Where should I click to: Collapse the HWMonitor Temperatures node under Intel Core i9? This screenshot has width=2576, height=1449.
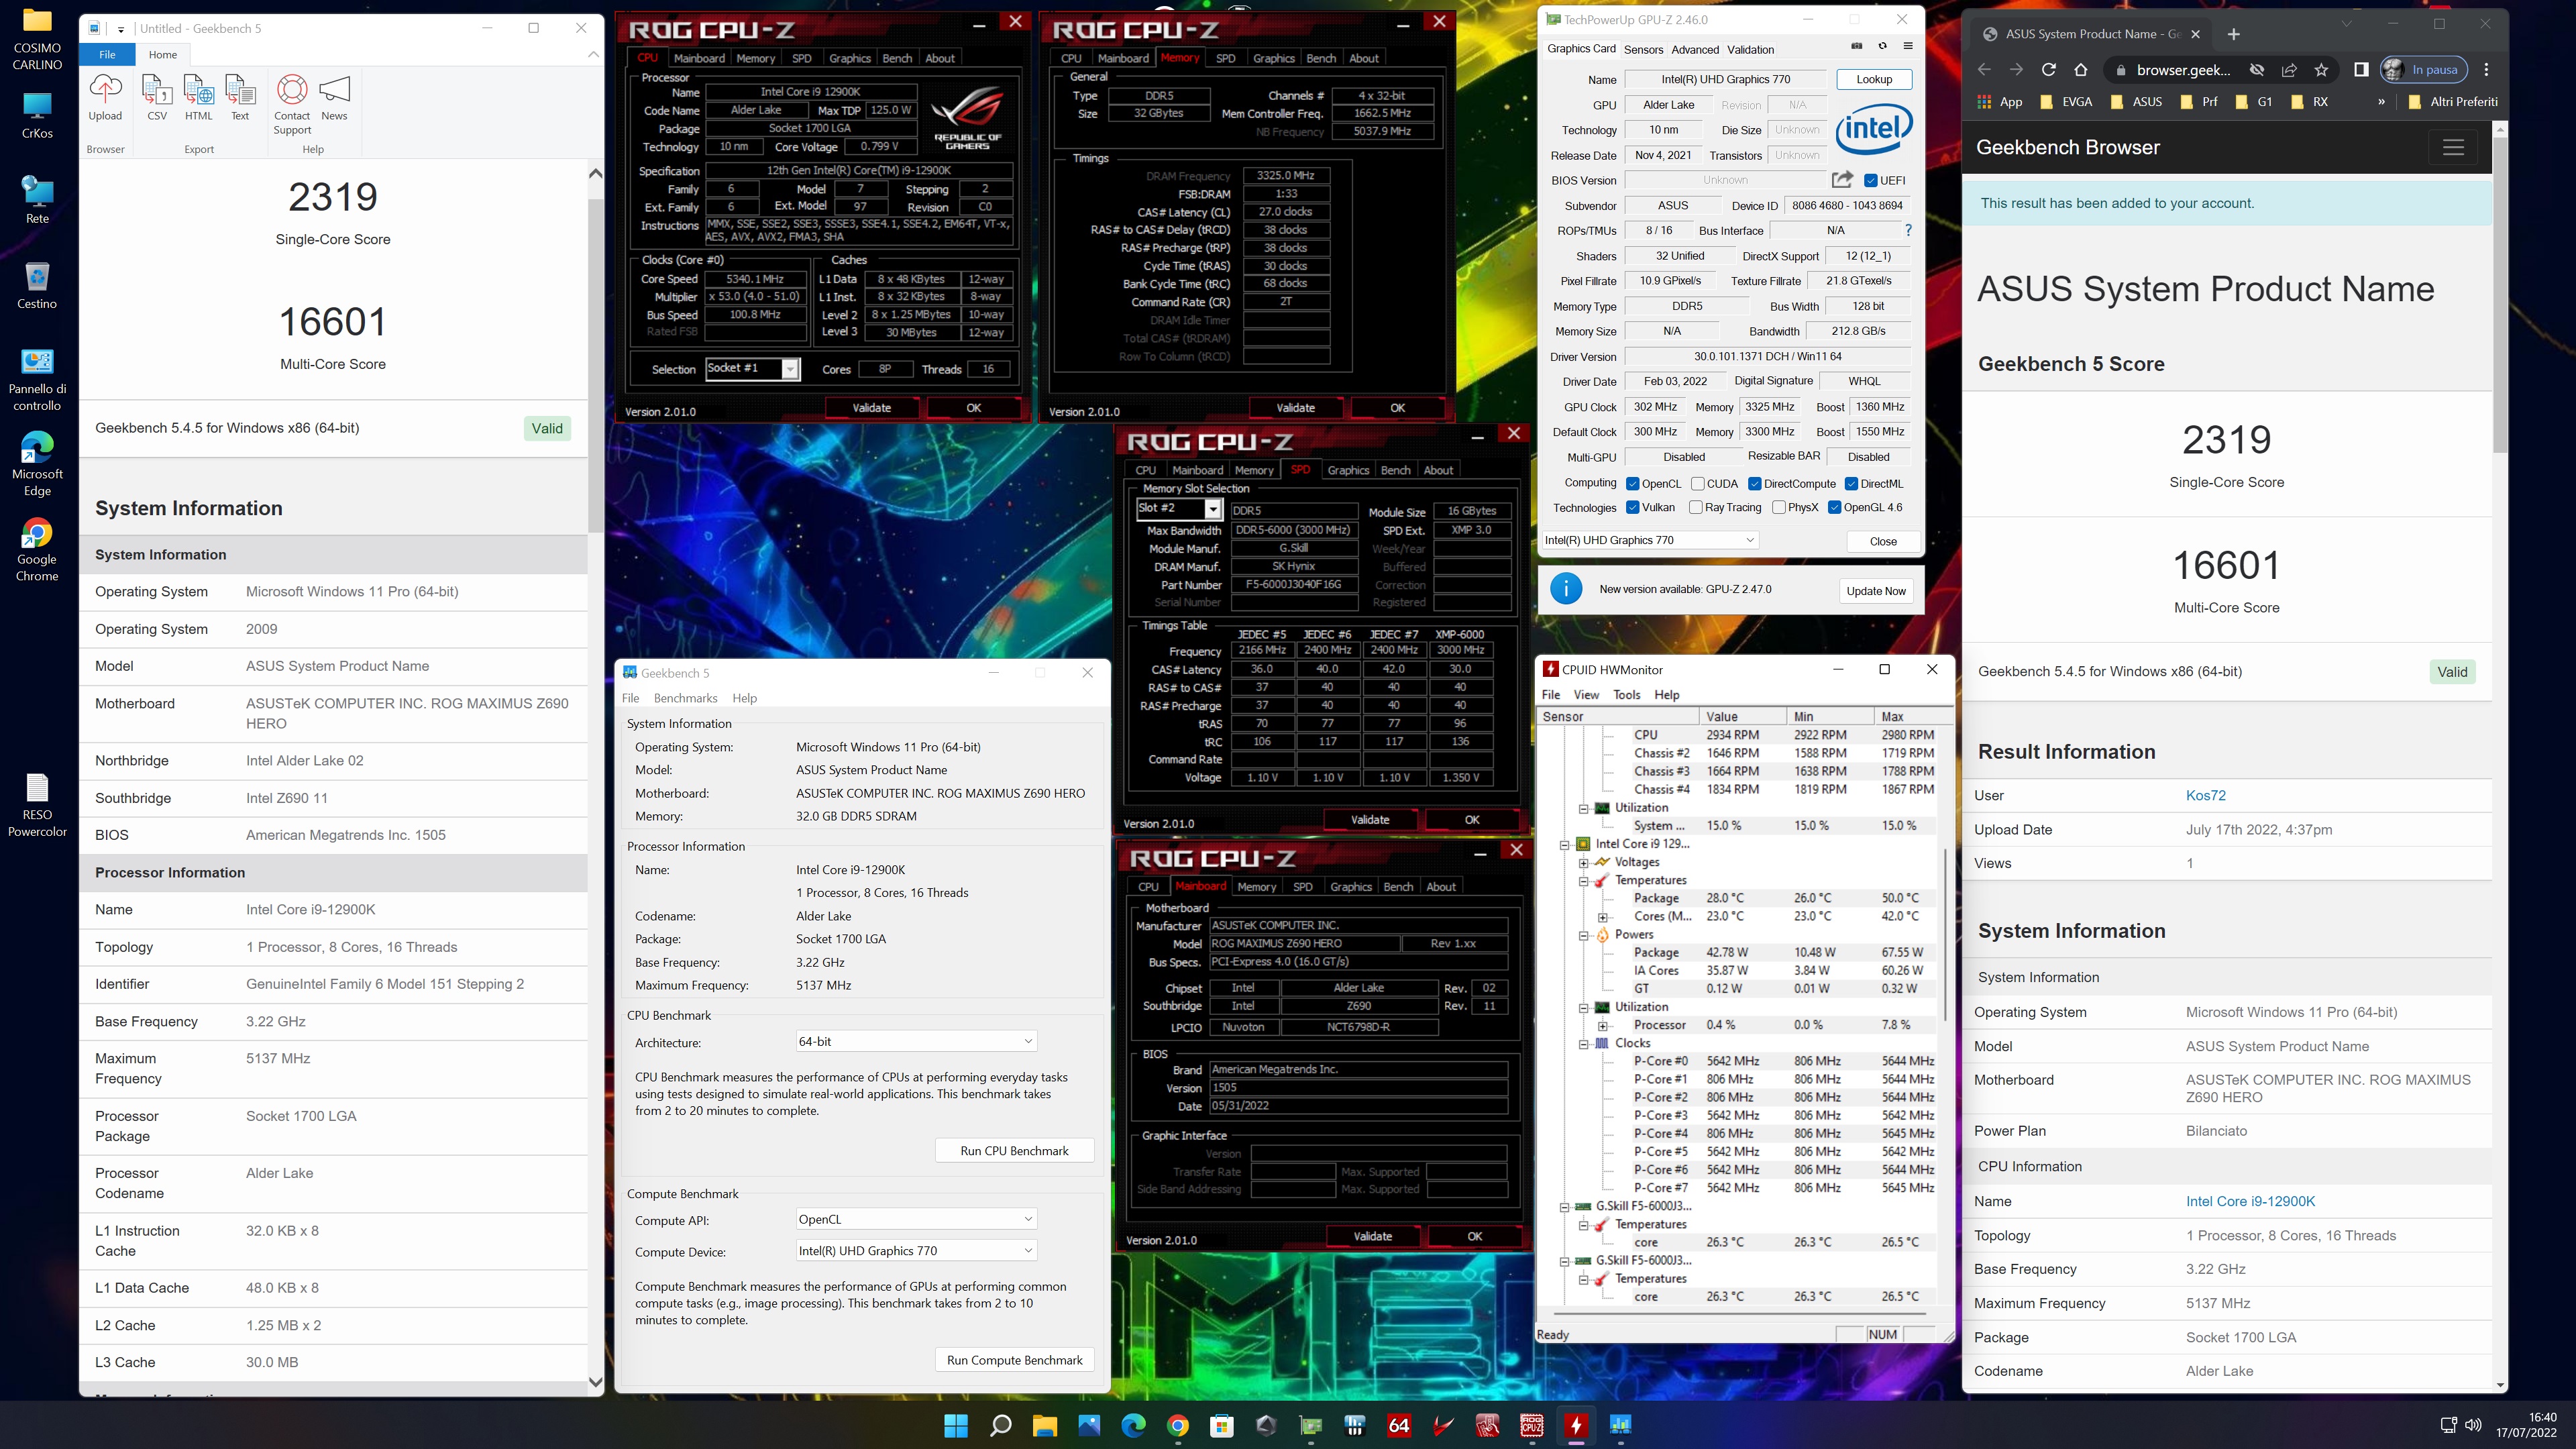(x=1584, y=881)
